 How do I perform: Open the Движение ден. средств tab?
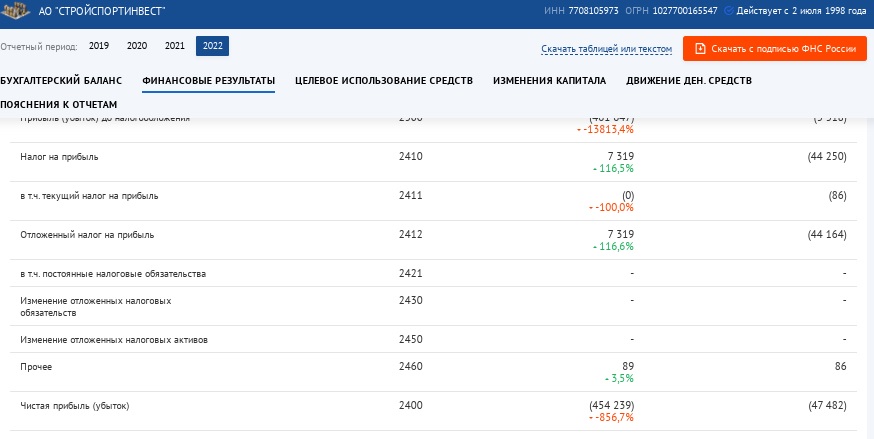coord(689,80)
